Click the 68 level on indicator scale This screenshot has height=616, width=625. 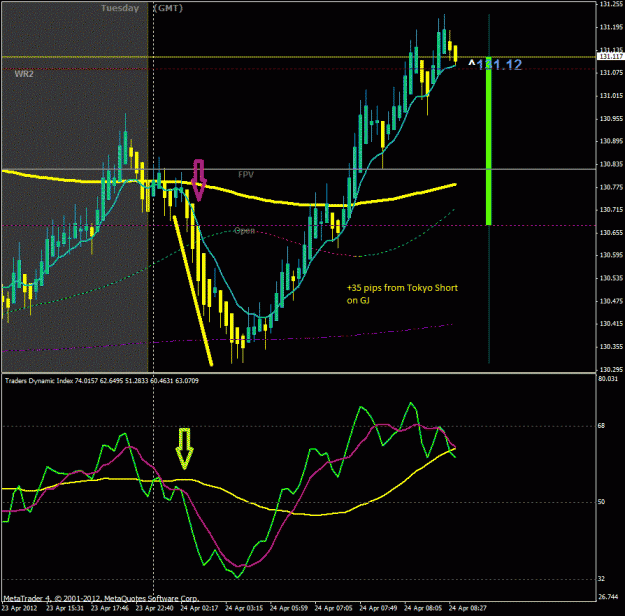tap(601, 426)
